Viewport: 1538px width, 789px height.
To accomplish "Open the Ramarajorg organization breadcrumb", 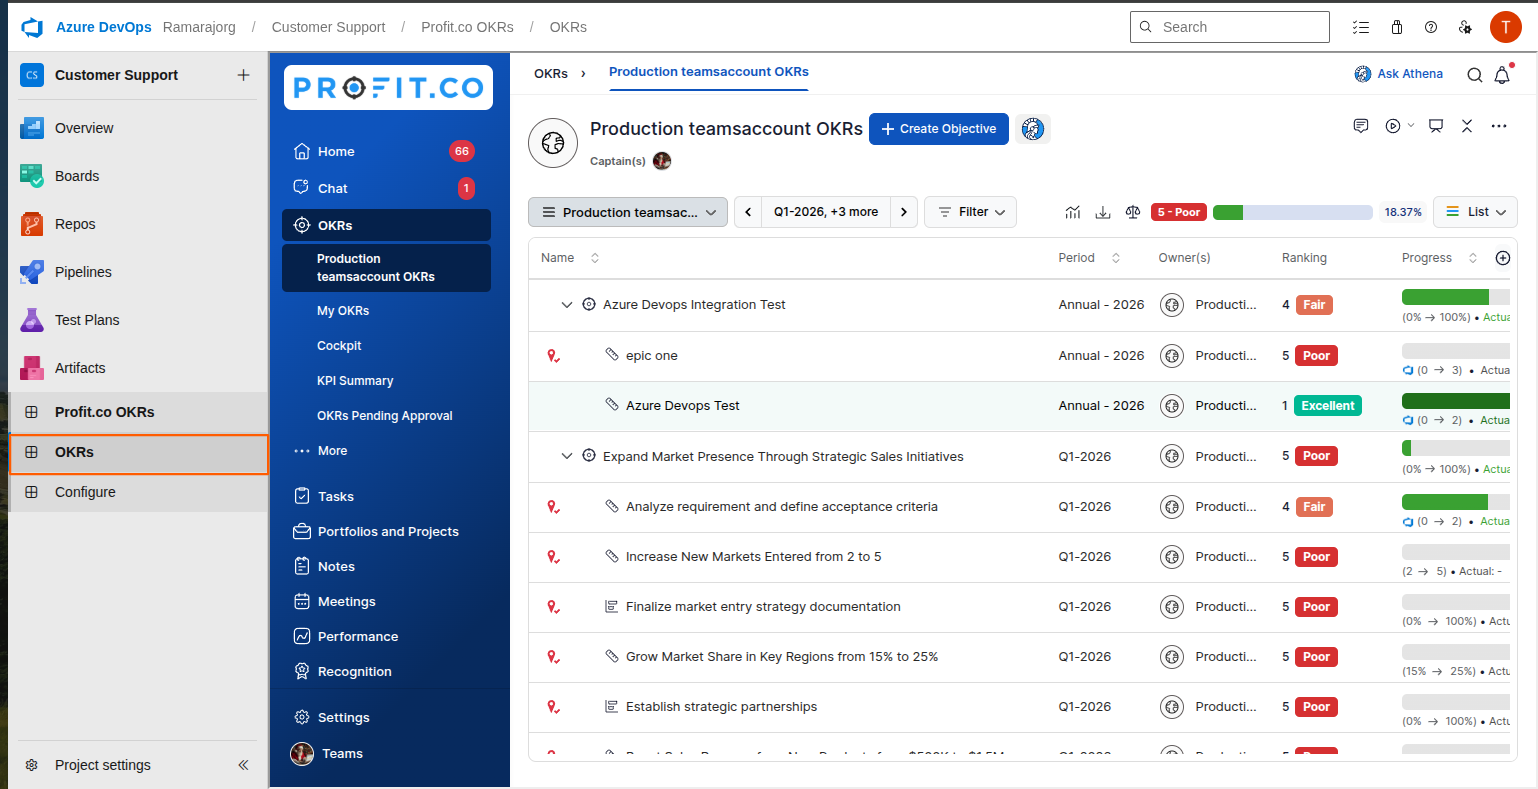I will pos(199,27).
